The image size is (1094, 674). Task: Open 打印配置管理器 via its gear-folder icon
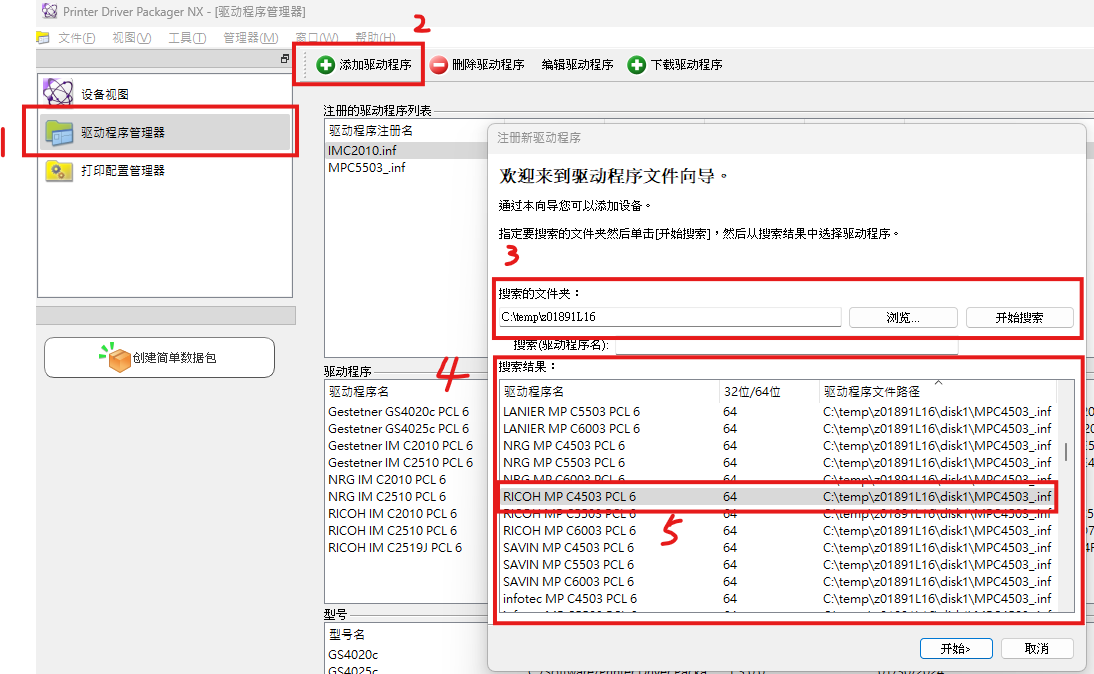tap(59, 170)
